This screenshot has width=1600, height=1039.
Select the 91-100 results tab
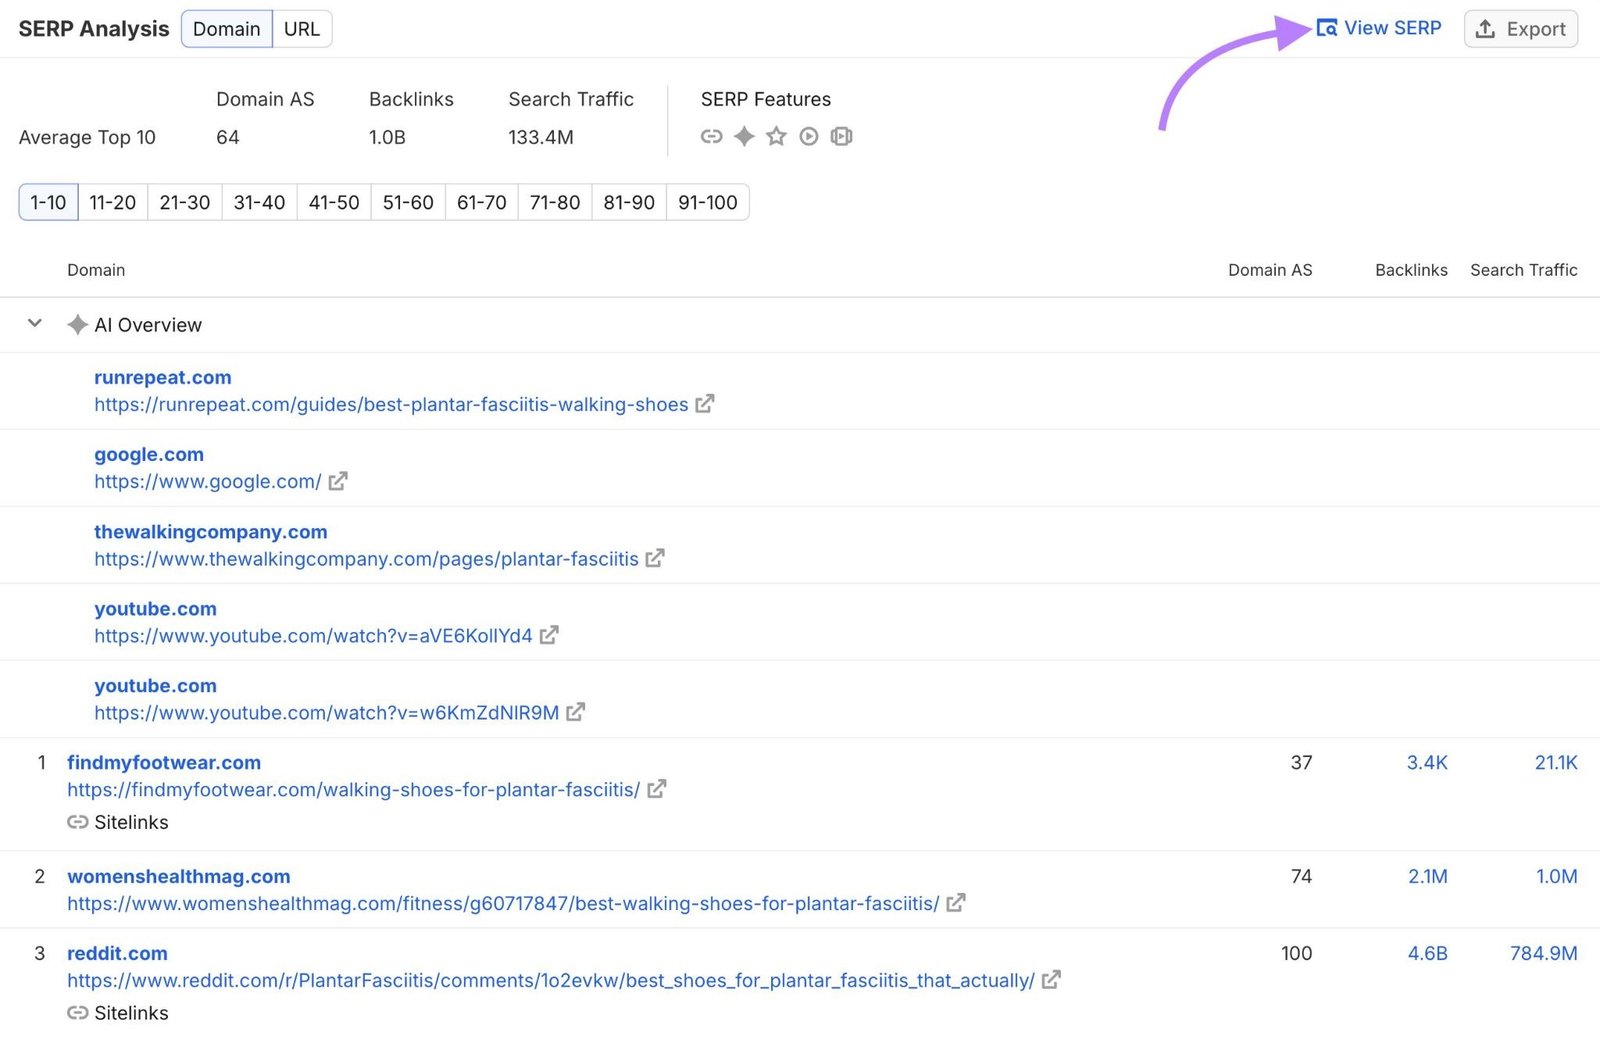pos(708,202)
